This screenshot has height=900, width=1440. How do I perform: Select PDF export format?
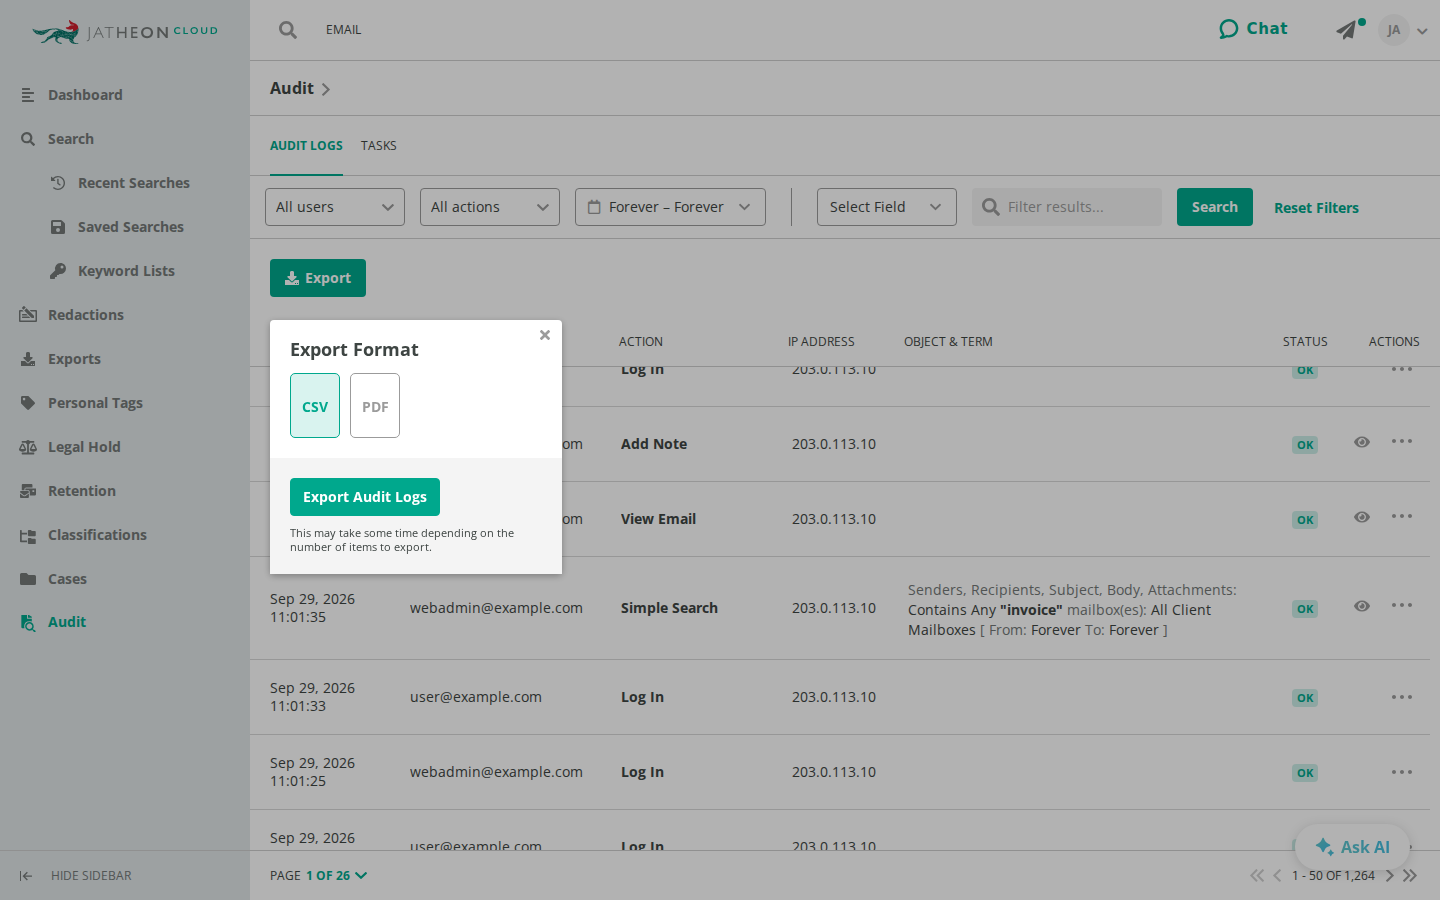point(375,406)
